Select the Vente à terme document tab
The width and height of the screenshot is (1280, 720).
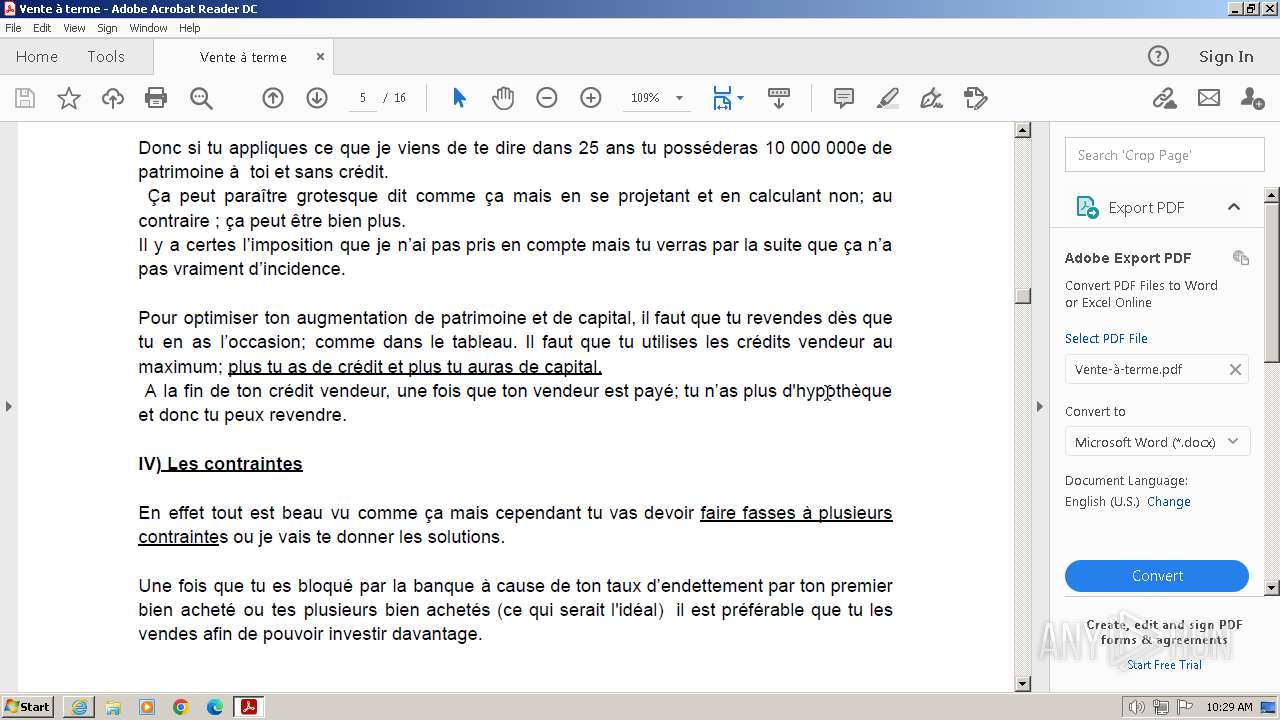coord(243,57)
